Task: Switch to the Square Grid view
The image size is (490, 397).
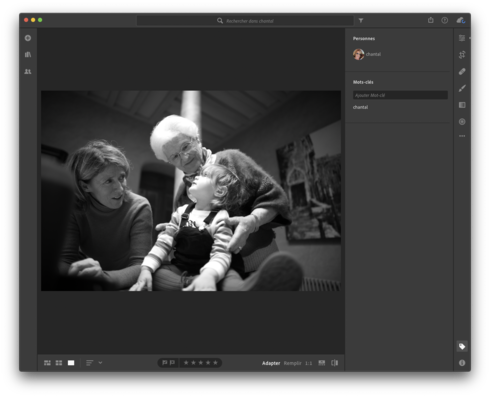Action: (x=59, y=363)
